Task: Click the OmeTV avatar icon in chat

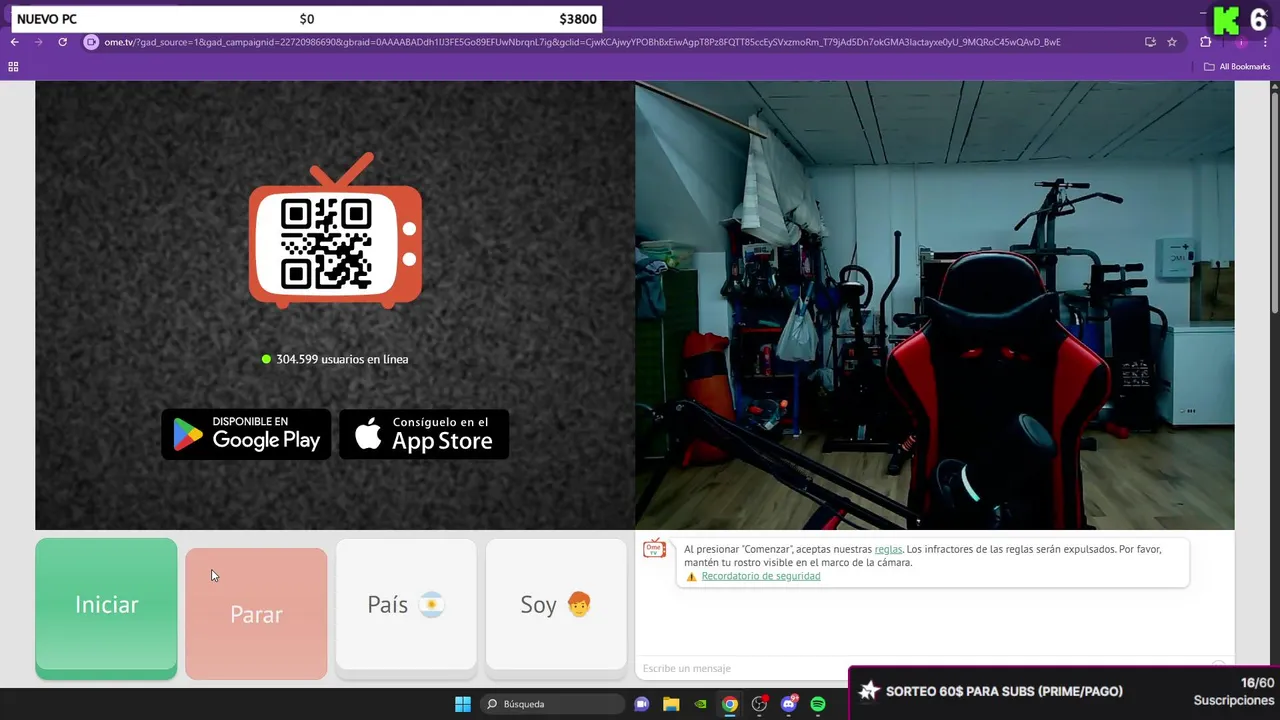Action: [x=654, y=548]
